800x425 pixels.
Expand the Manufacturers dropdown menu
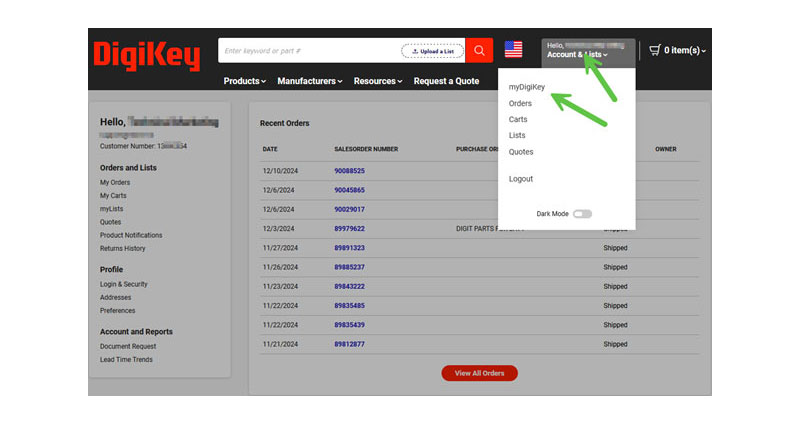309,81
